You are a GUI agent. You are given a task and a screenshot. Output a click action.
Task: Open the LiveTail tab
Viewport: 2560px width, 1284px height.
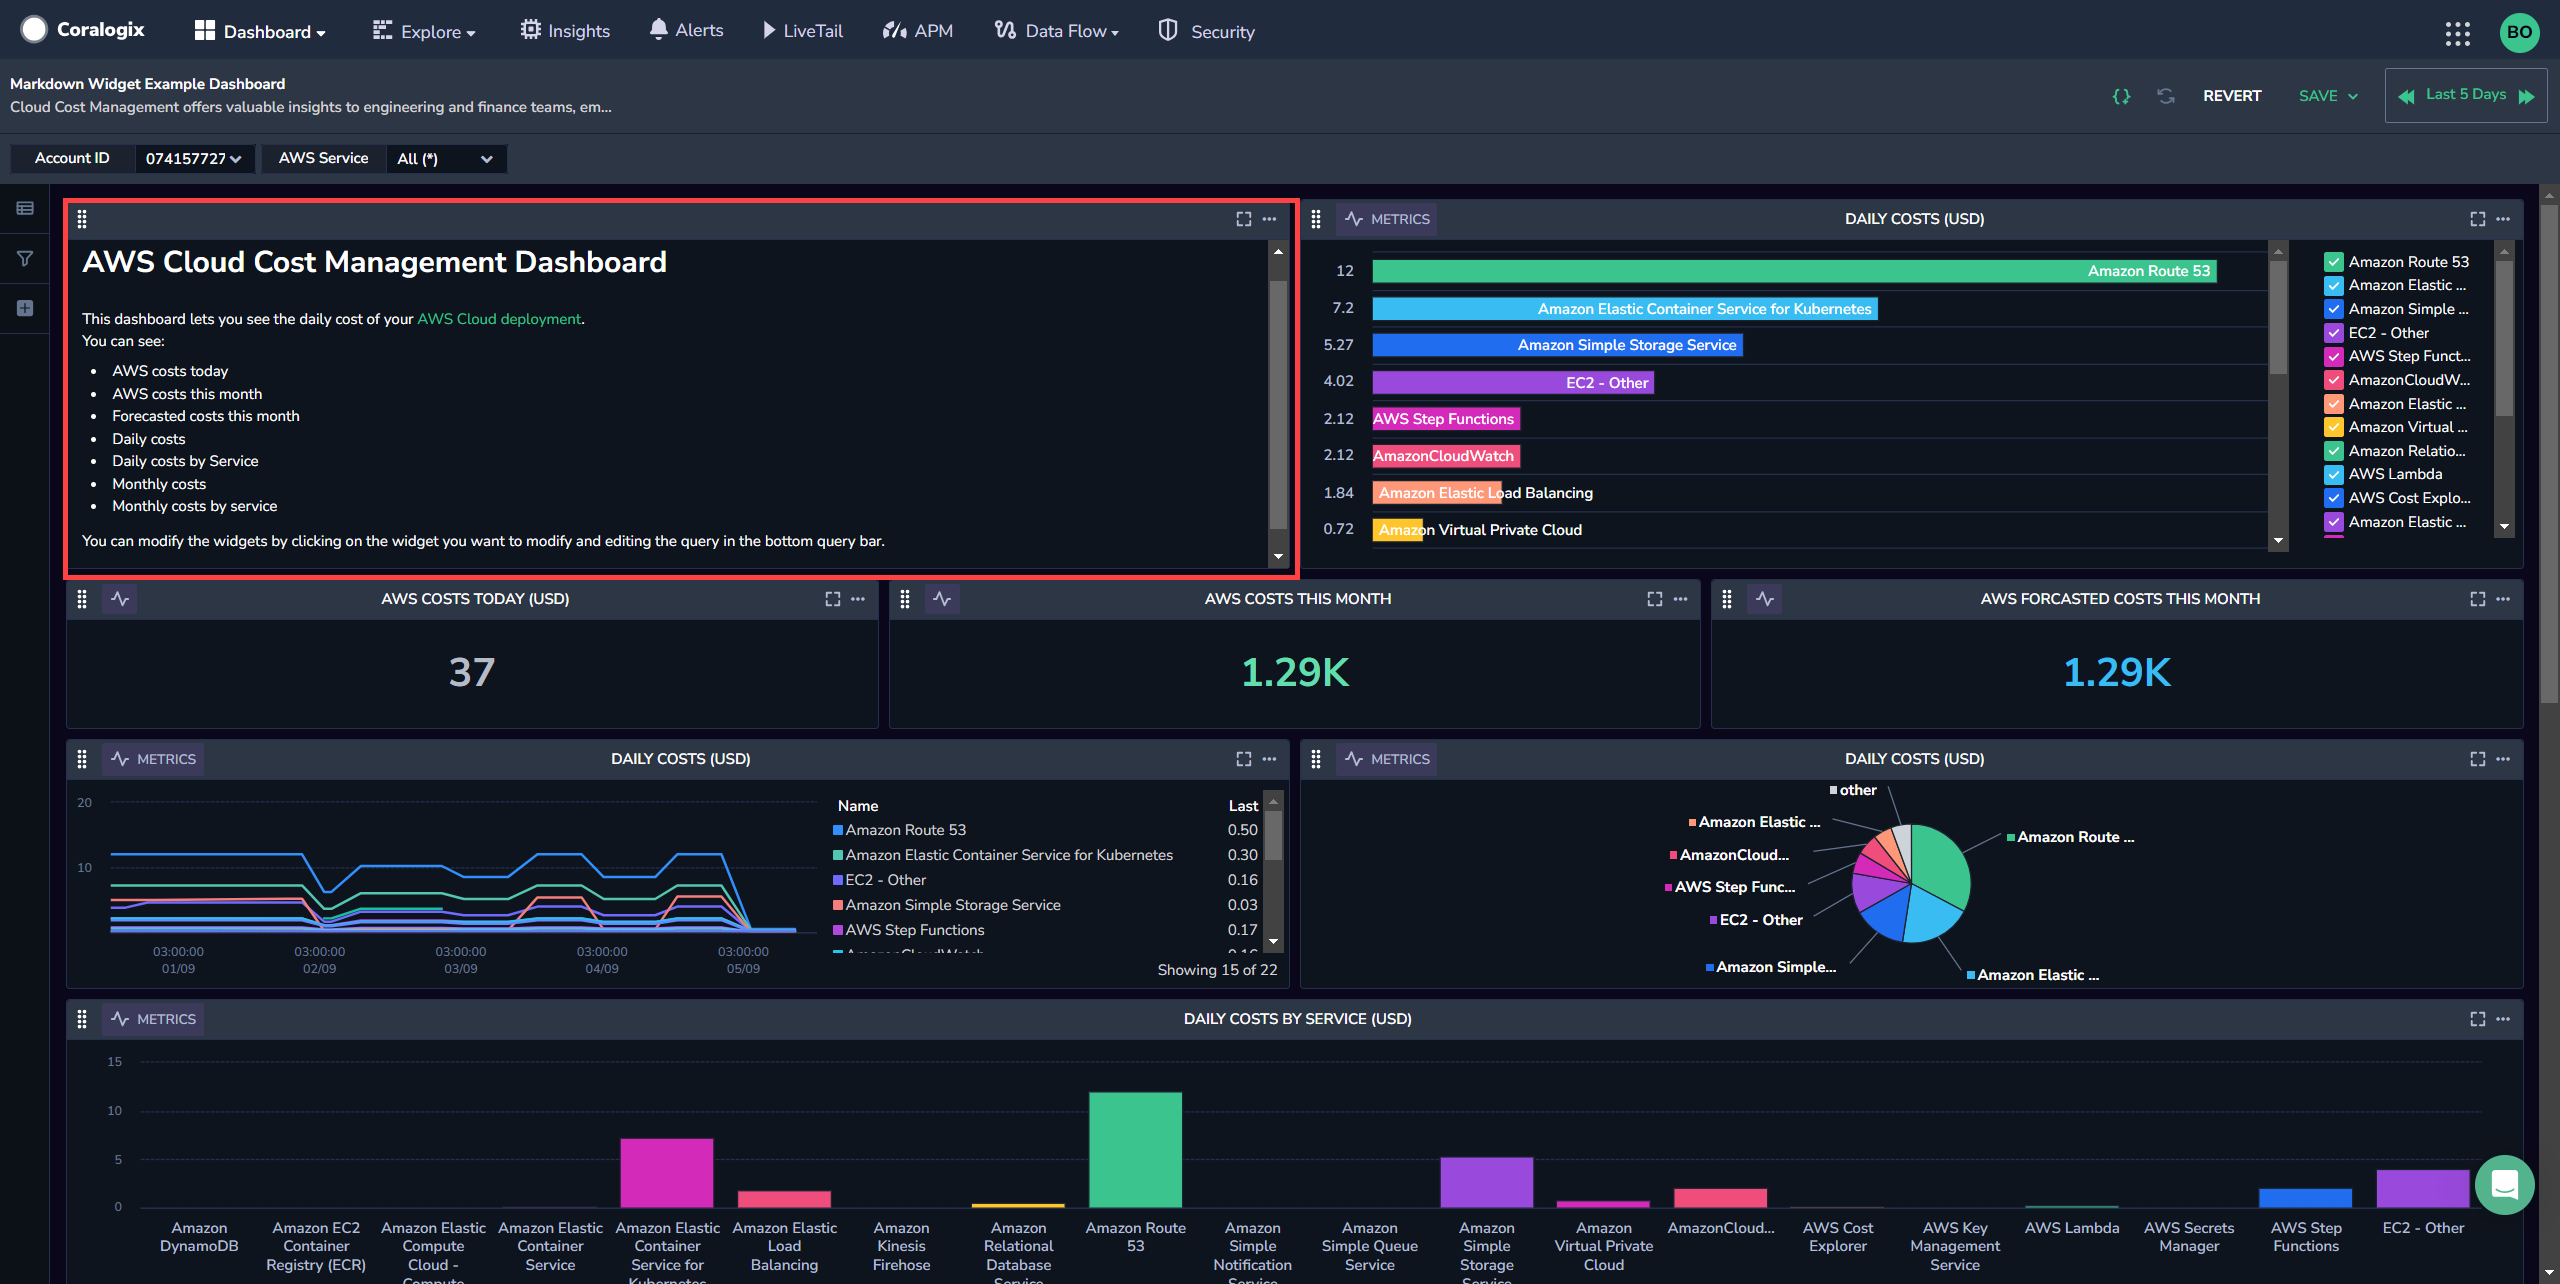pos(803,31)
